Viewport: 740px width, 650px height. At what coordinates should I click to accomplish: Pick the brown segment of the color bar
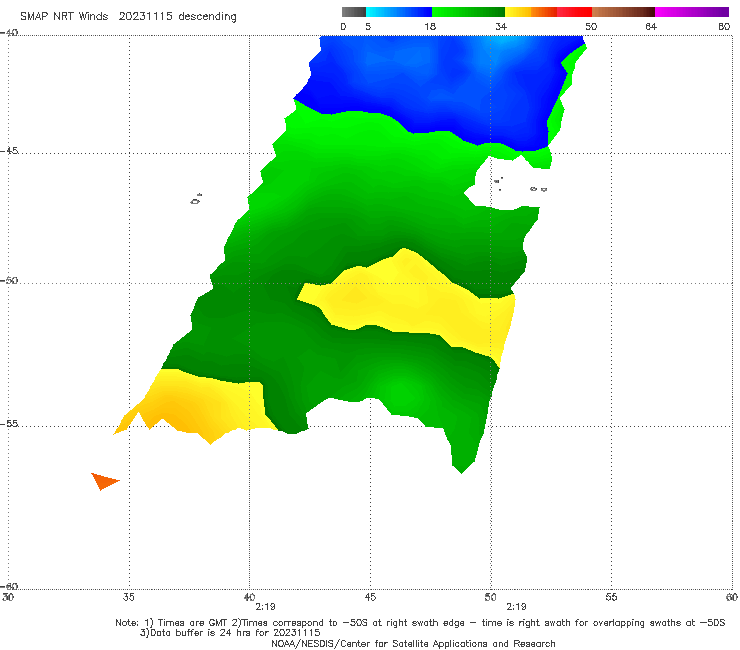coord(623,12)
